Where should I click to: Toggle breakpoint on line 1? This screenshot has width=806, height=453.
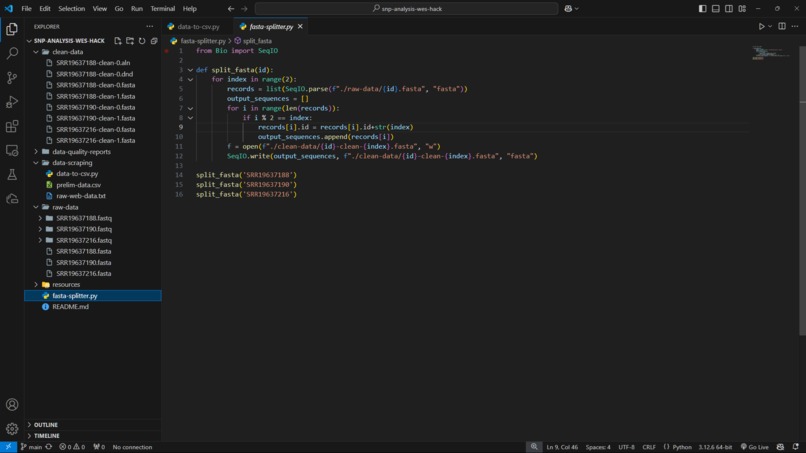click(x=167, y=51)
